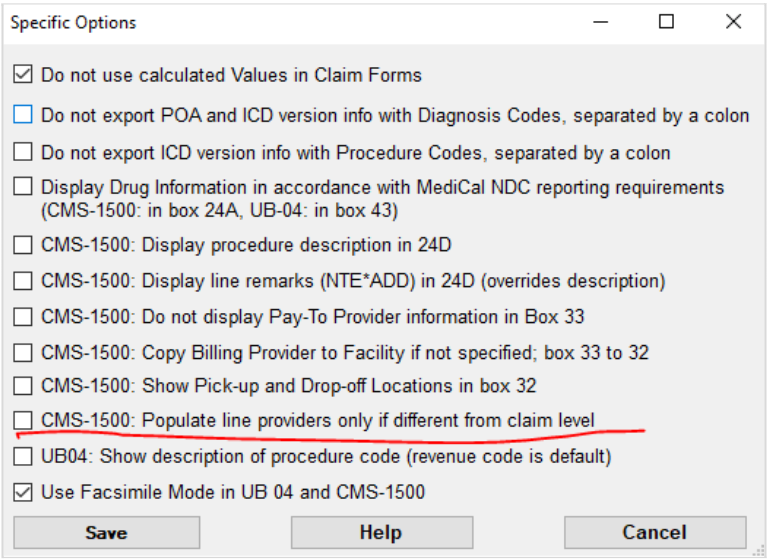This screenshot has height=560, width=770.
Task: Open Help for Specific Options
Action: coord(382,532)
